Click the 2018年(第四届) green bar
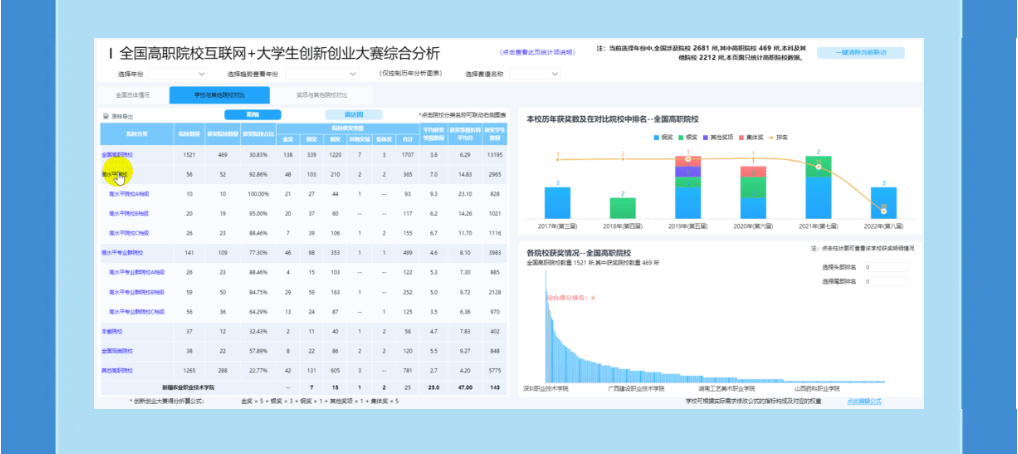The height and width of the screenshot is (454, 1018). [x=623, y=208]
